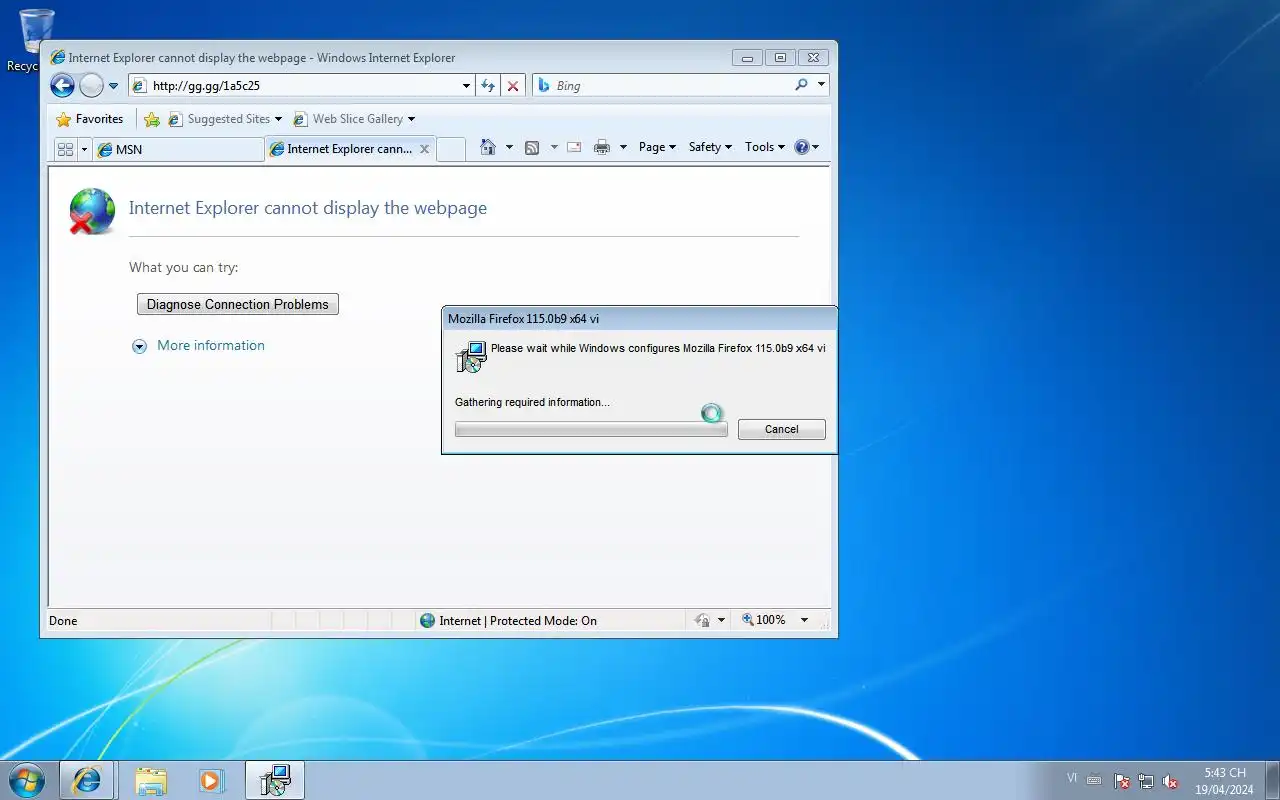Open the Tools menu
Image resolution: width=1280 pixels, height=800 pixels.
pyautogui.click(x=765, y=147)
